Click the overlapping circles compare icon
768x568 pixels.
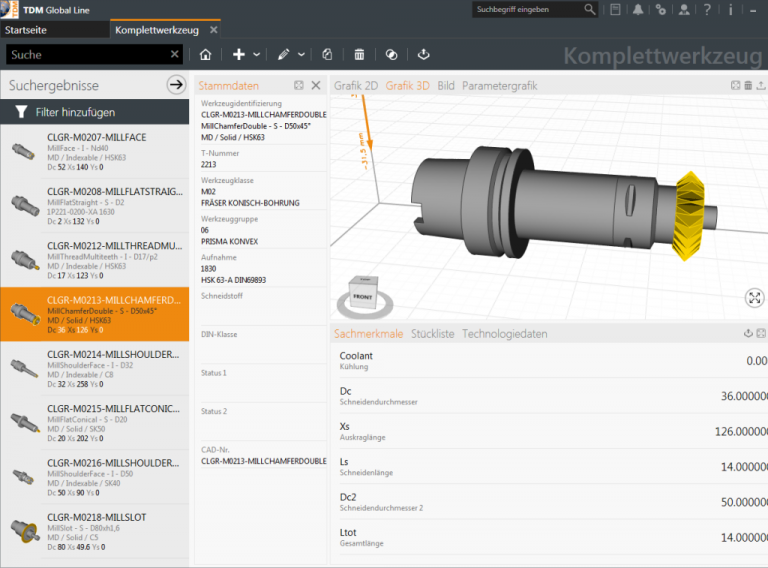pyautogui.click(x=391, y=55)
